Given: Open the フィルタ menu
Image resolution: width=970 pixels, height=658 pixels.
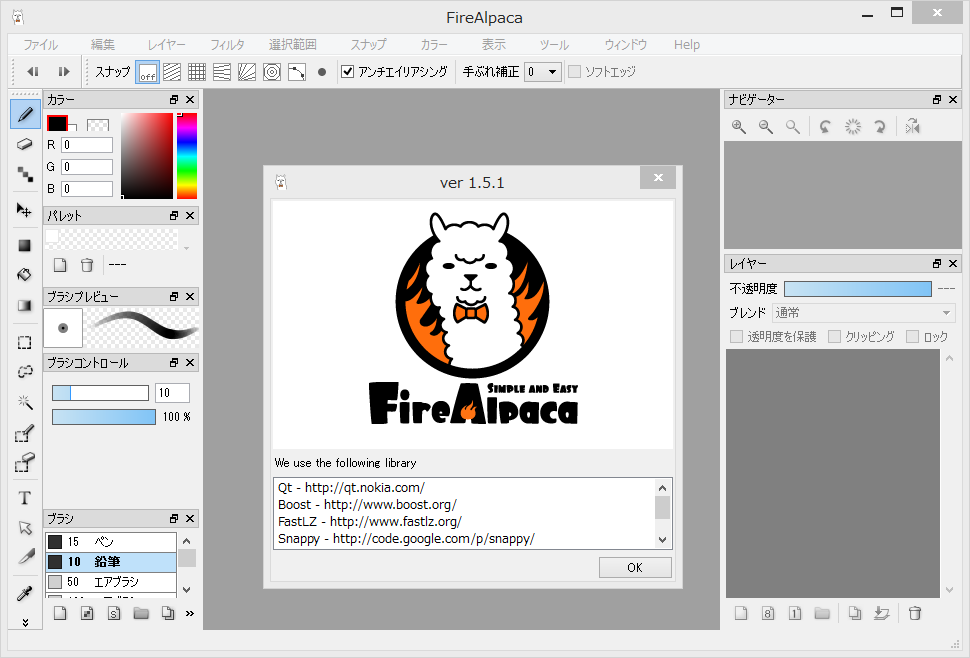Looking at the screenshot, I should click(x=228, y=44).
